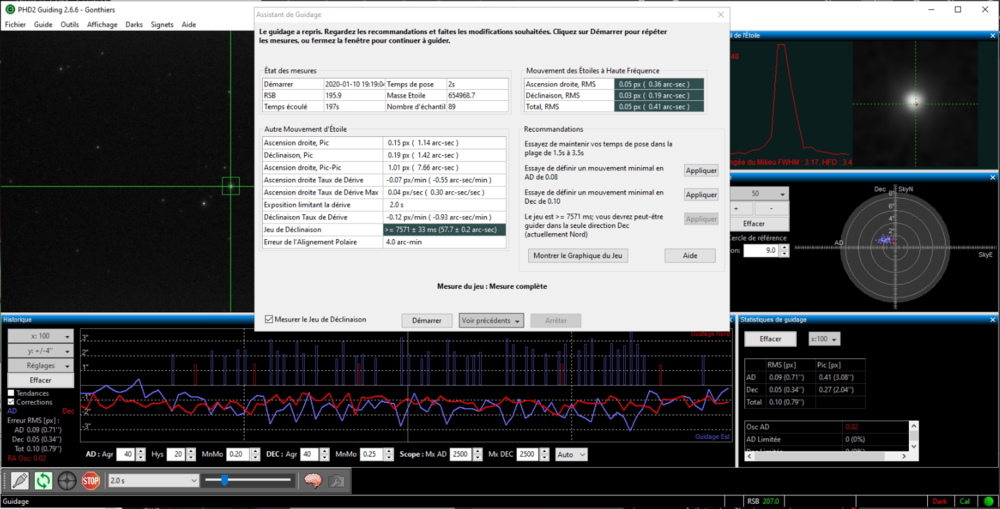Image resolution: width=1000 pixels, height=509 pixels.
Task: Open the 50 dropdown in target panel
Action: 759,193
